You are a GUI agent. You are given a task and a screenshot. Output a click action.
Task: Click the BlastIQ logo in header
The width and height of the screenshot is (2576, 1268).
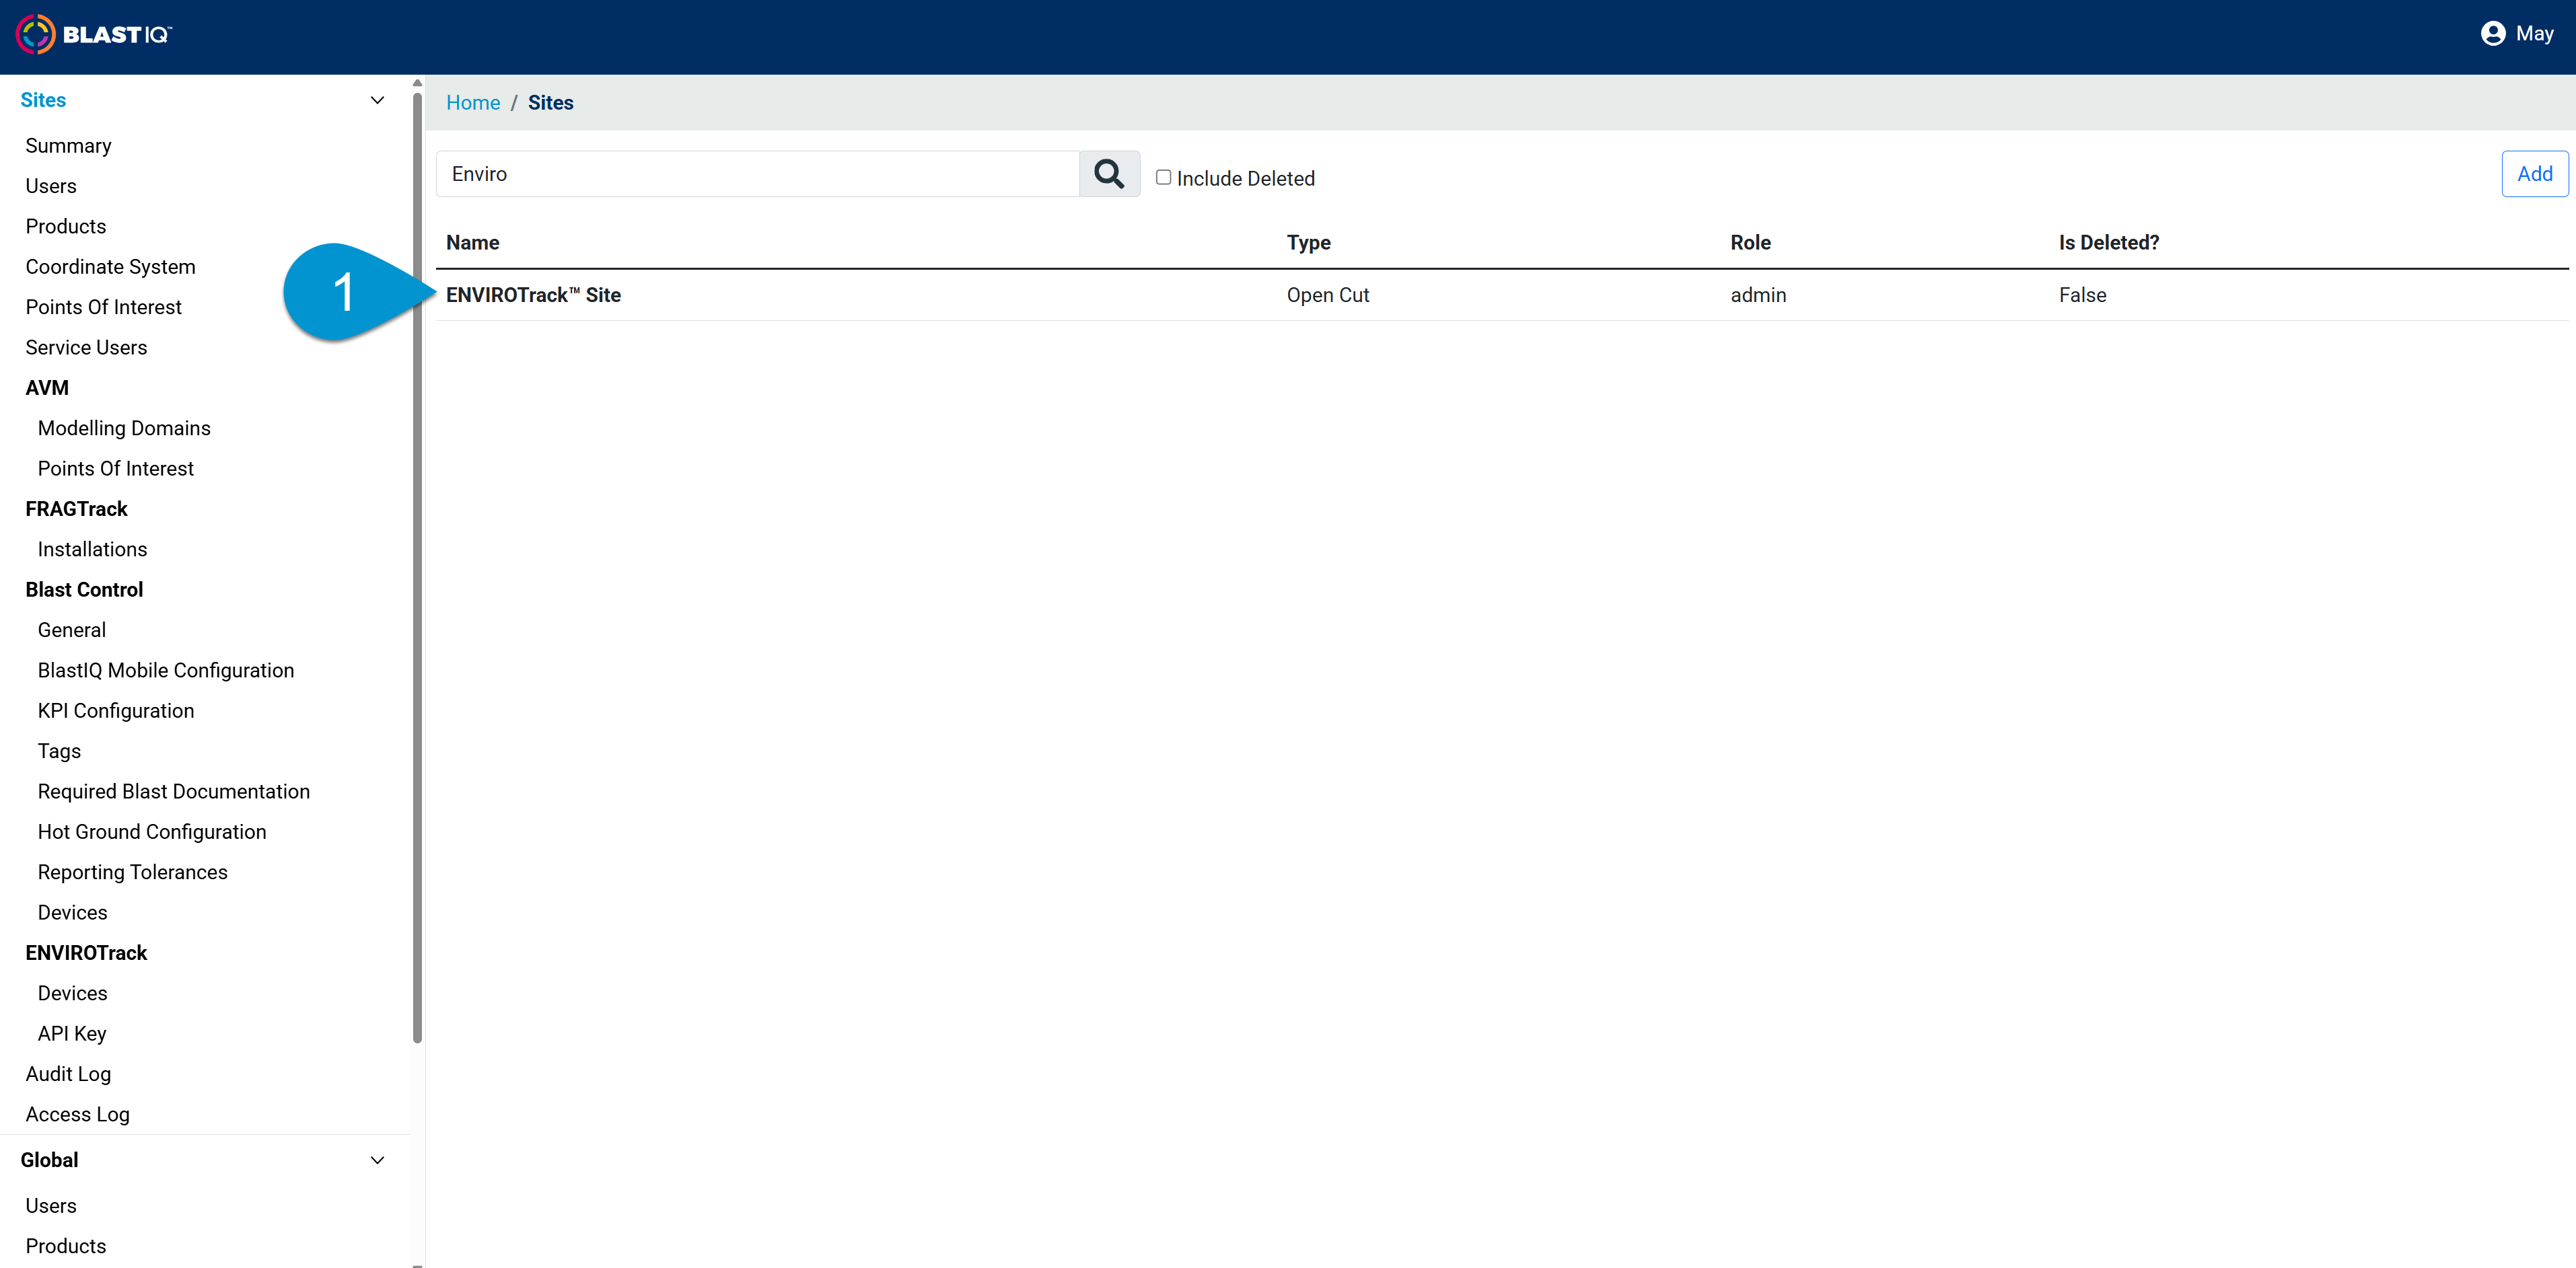(x=94, y=35)
